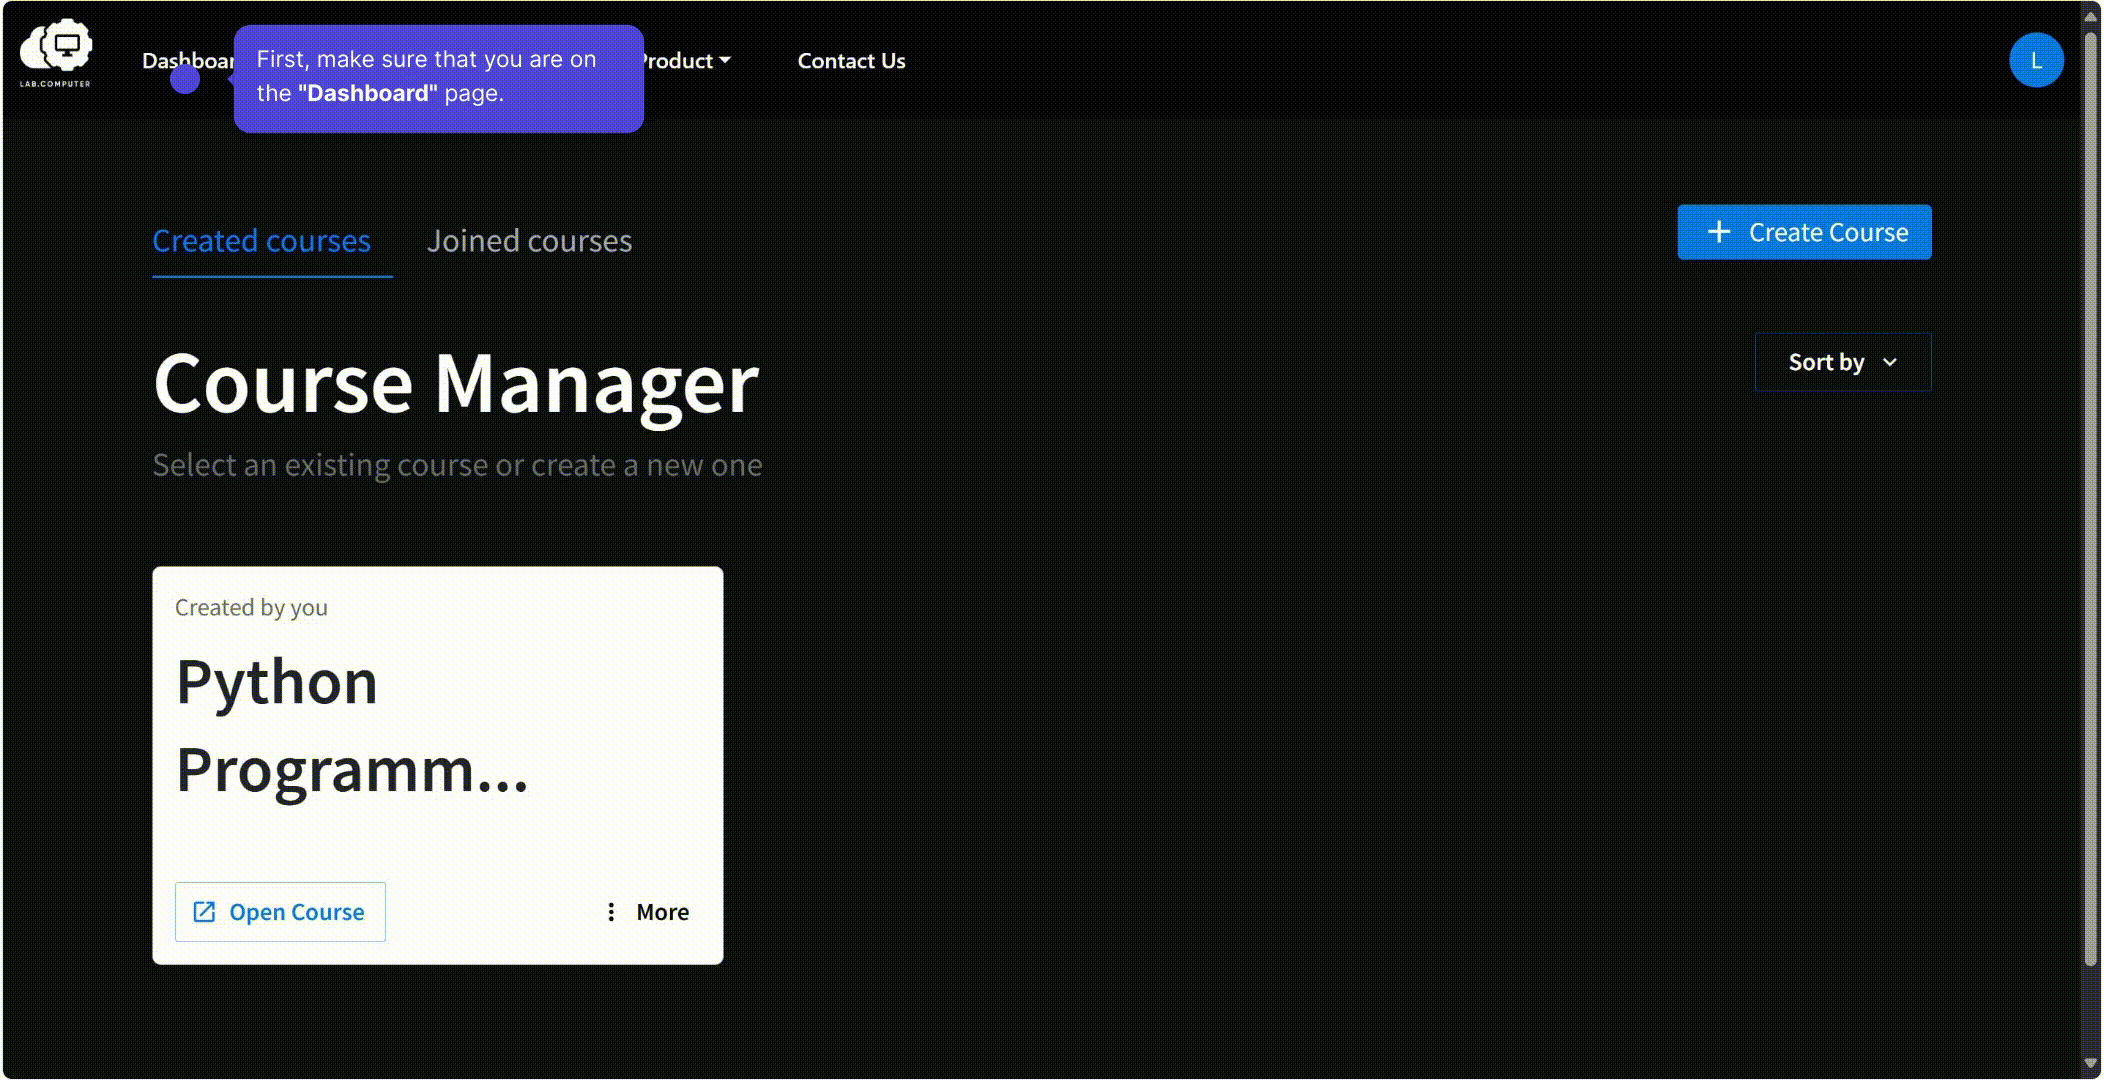
Task: Open the user avatar 'L' menu
Action: click(2036, 60)
